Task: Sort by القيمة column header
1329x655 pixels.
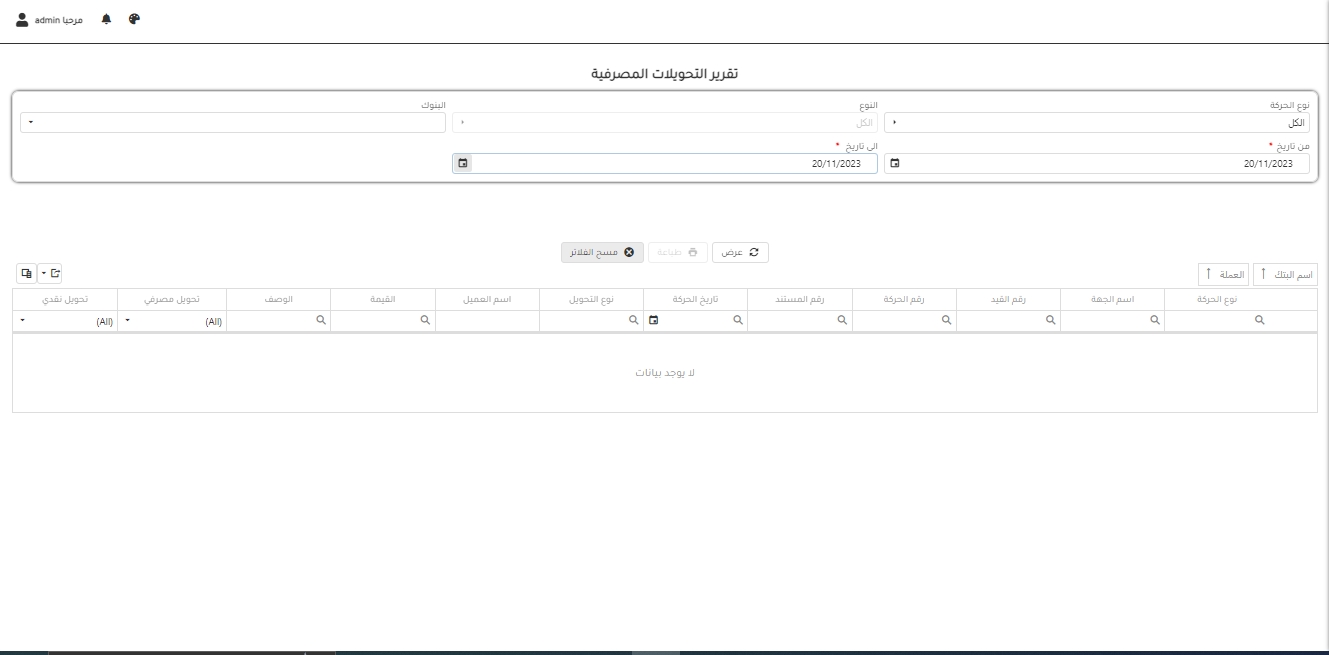Action: [x=382, y=299]
